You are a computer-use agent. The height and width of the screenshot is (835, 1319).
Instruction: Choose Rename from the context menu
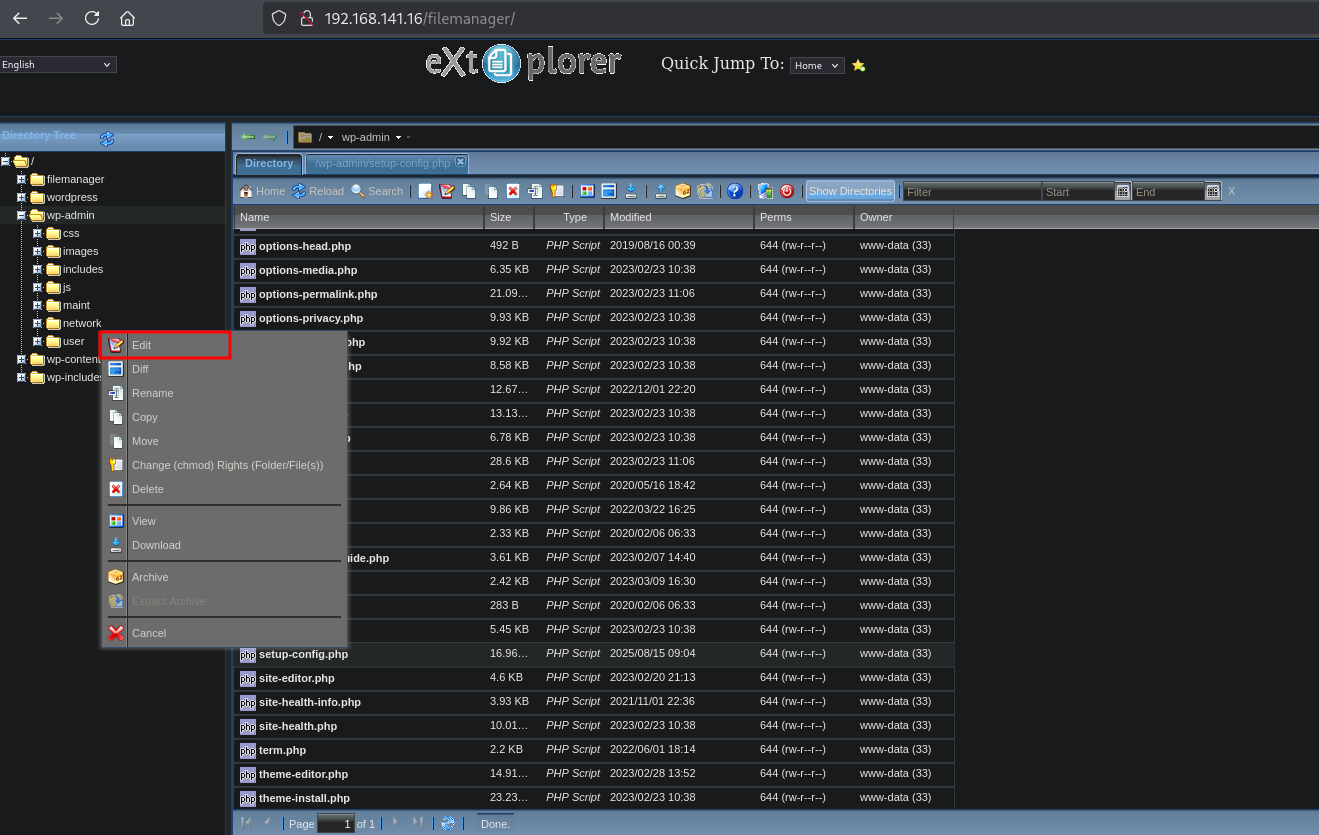[x=152, y=393]
